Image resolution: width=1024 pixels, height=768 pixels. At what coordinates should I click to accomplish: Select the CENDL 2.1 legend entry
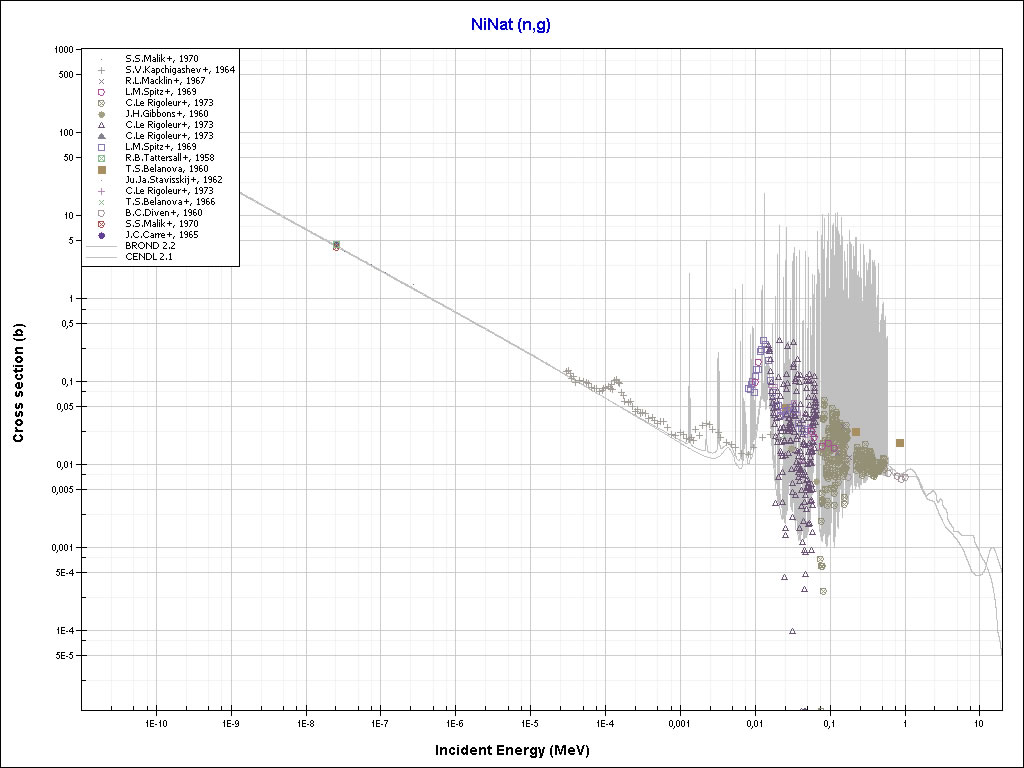pos(148,257)
